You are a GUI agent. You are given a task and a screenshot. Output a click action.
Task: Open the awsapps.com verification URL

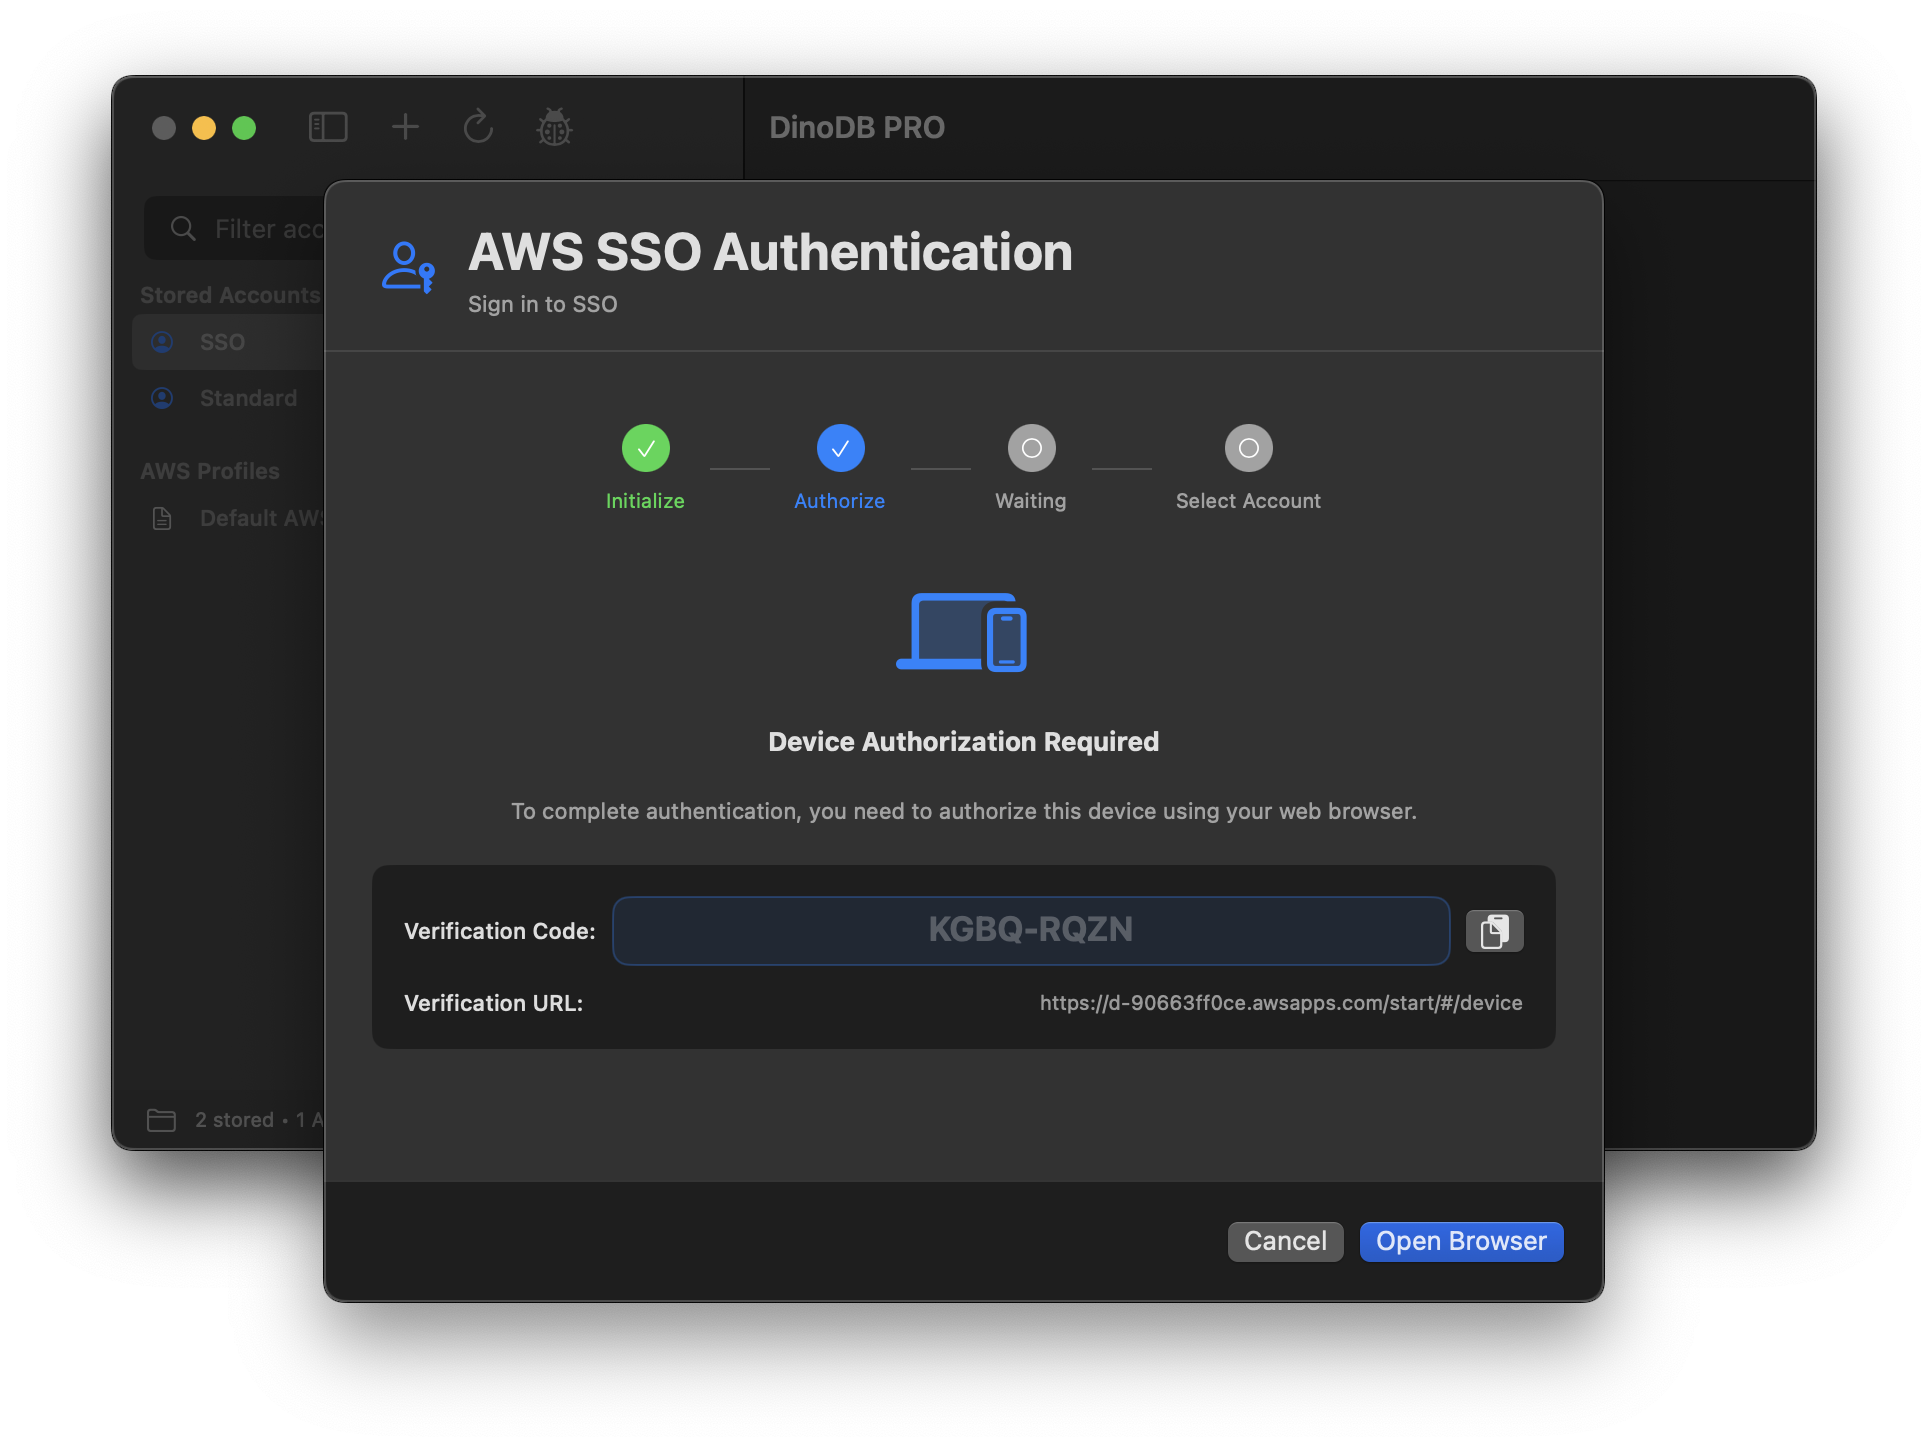click(1281, 1003)
